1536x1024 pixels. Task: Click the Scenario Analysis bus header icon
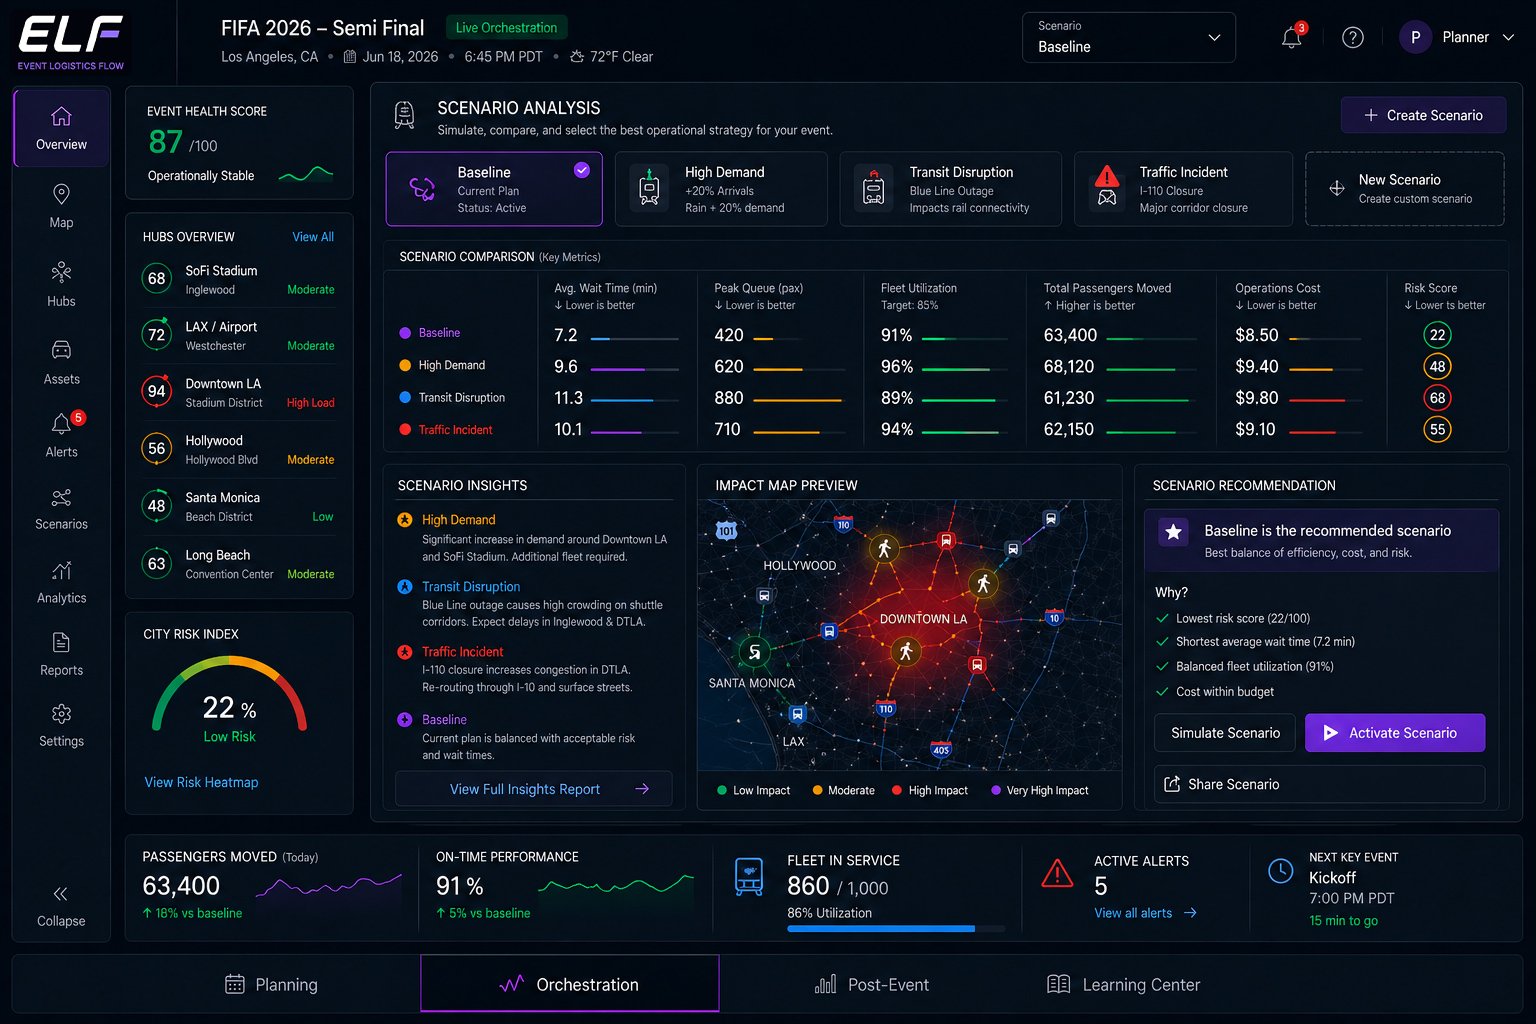[x=404, y=115]
